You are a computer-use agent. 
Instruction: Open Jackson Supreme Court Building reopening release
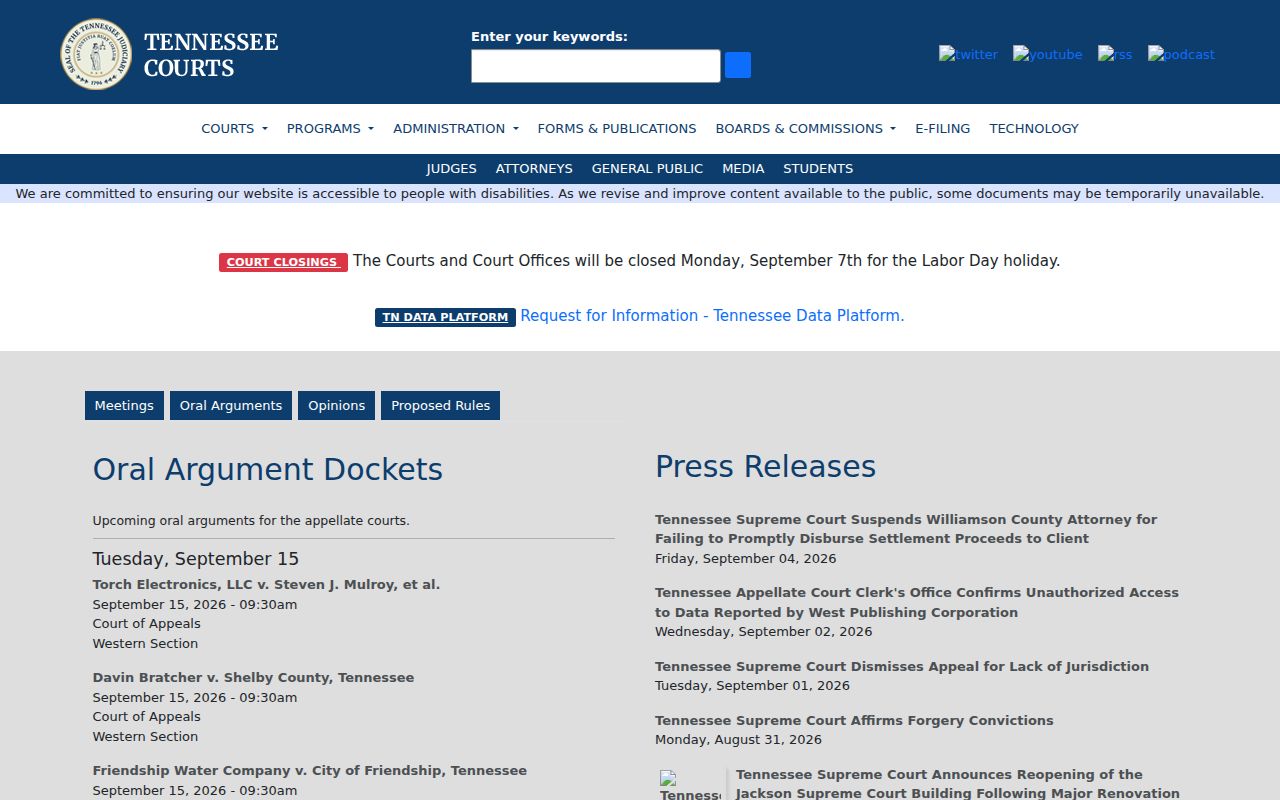[958, 784]
